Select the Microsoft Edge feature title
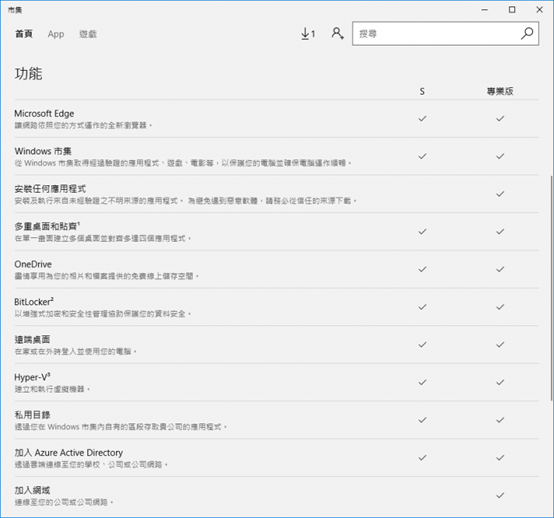This screenshot has height=518, width=554. click(44, 113)
